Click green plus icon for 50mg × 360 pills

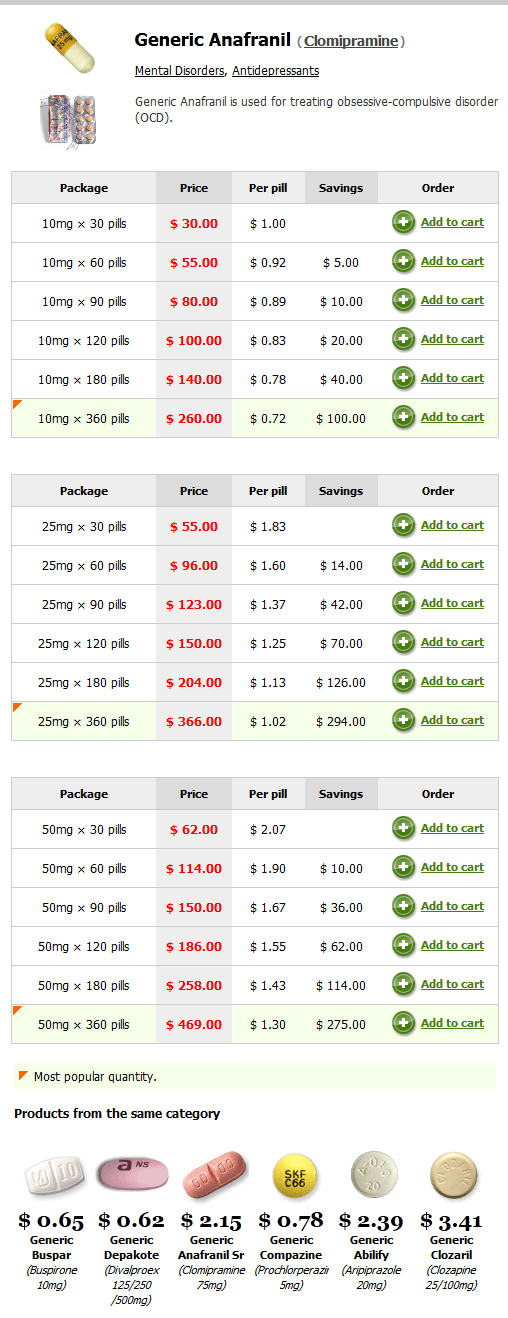coord(404,1024)
